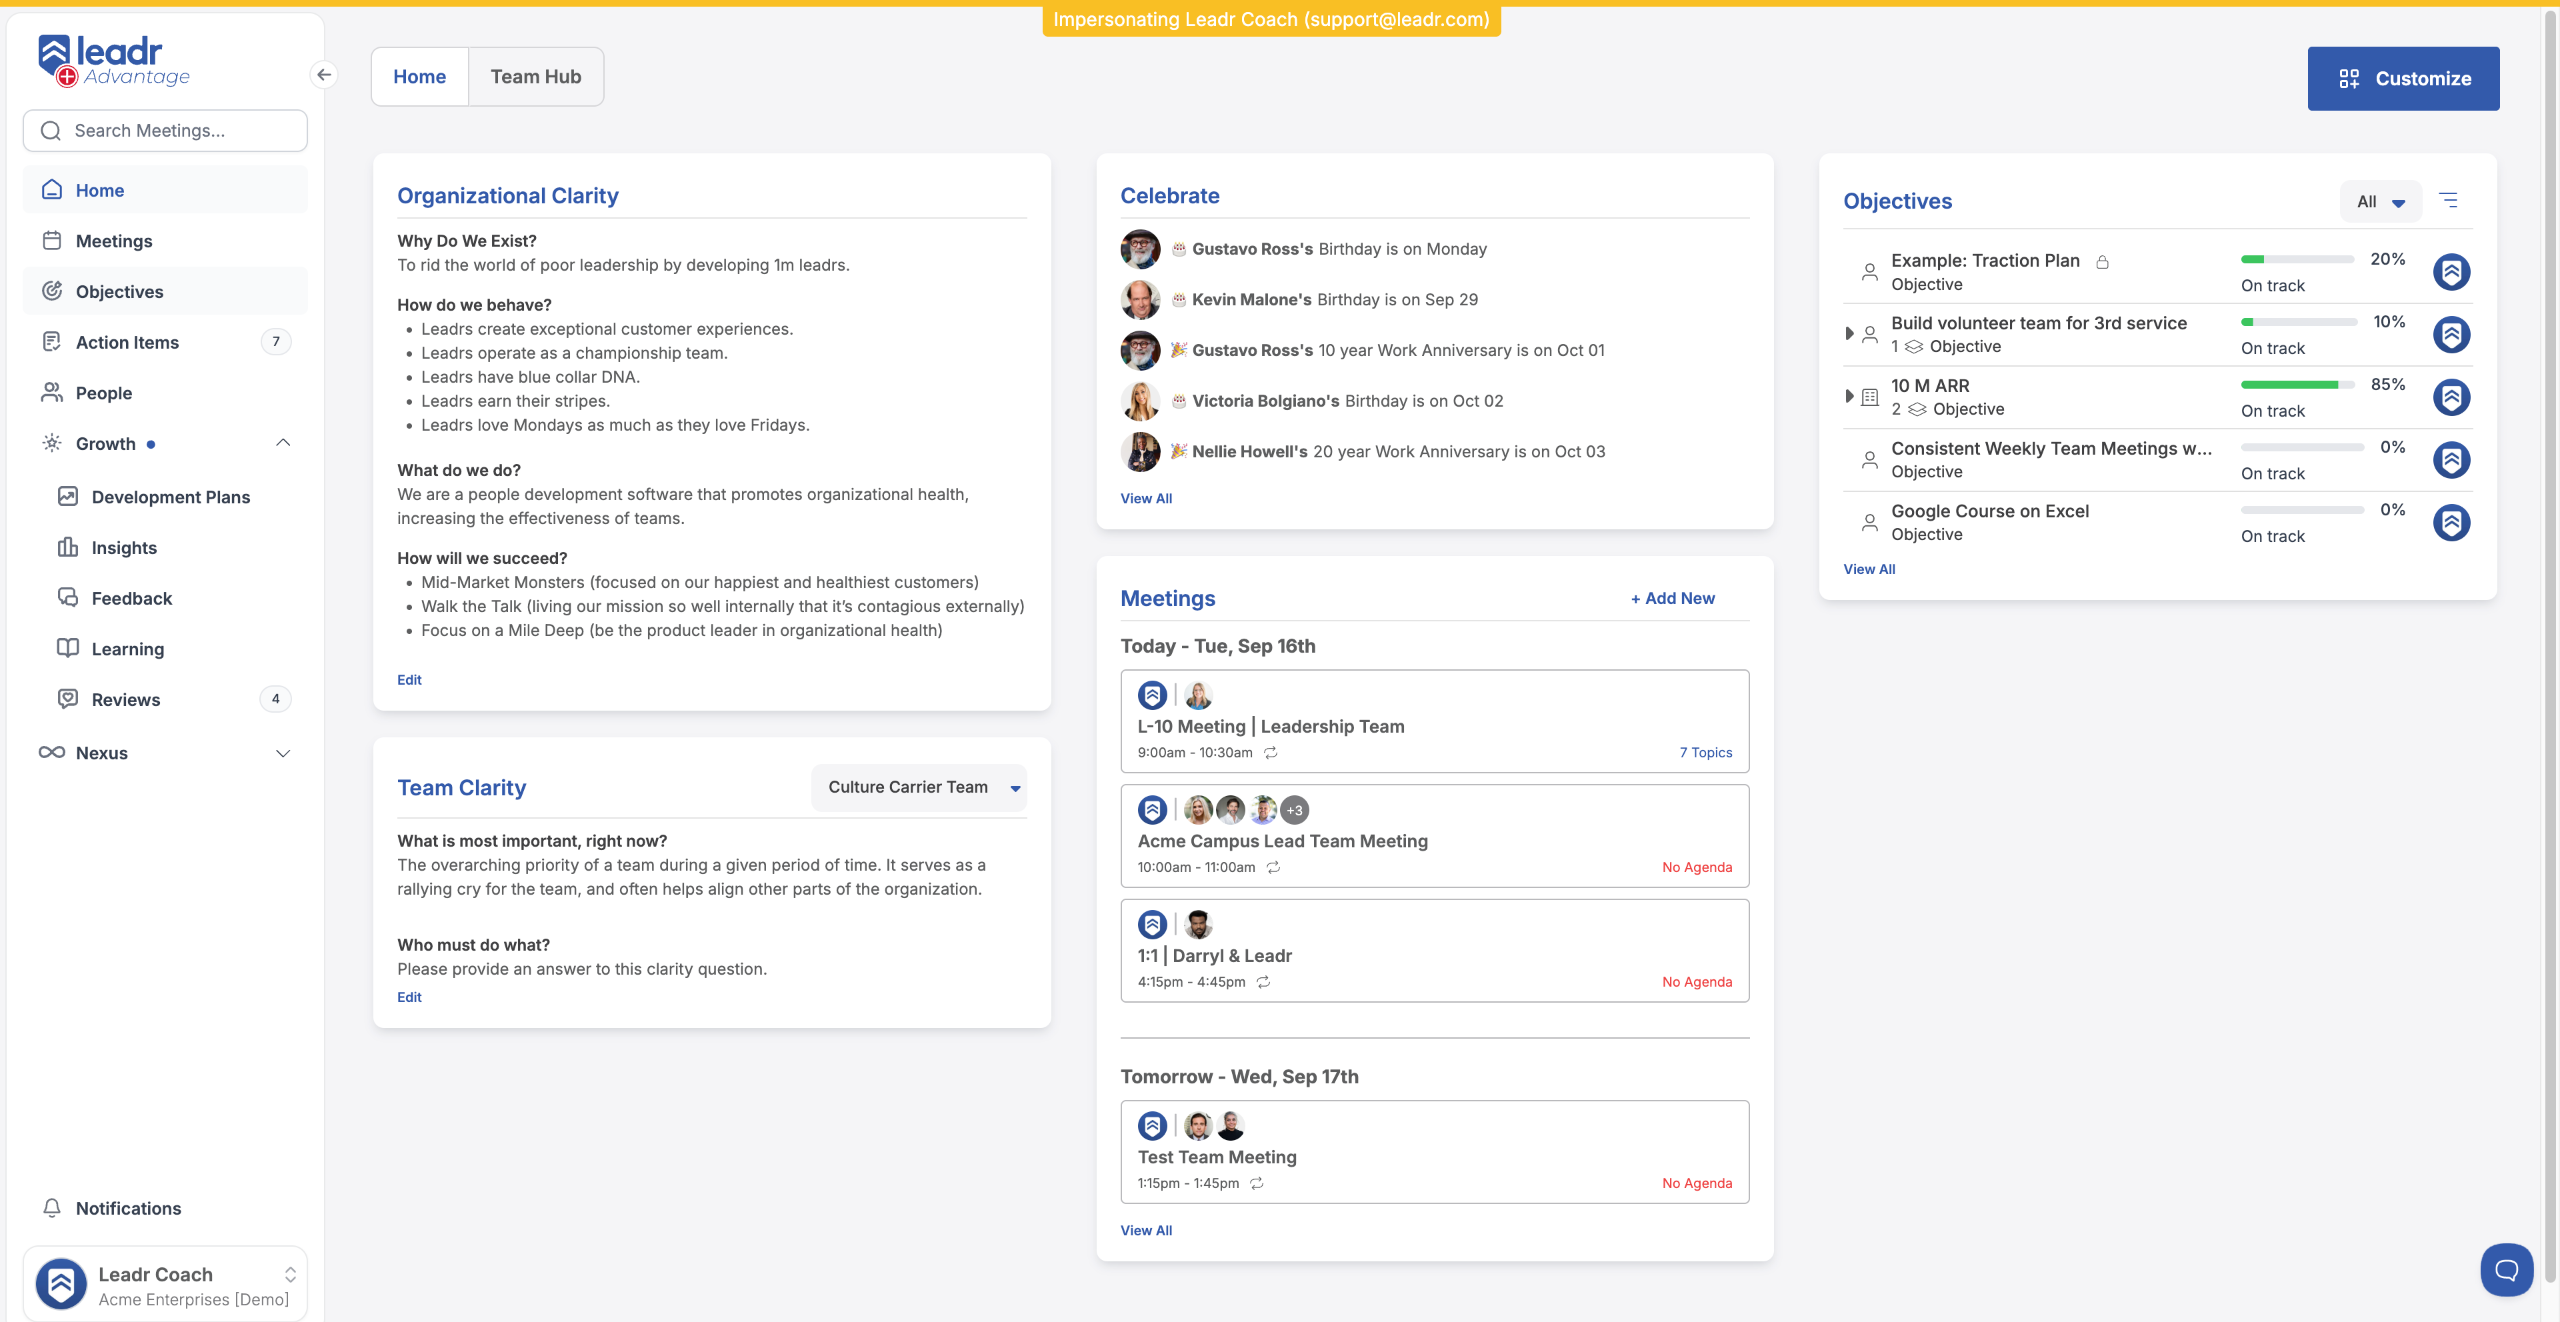Go to Action Items in the sidebar

click(x=127, y=342)
